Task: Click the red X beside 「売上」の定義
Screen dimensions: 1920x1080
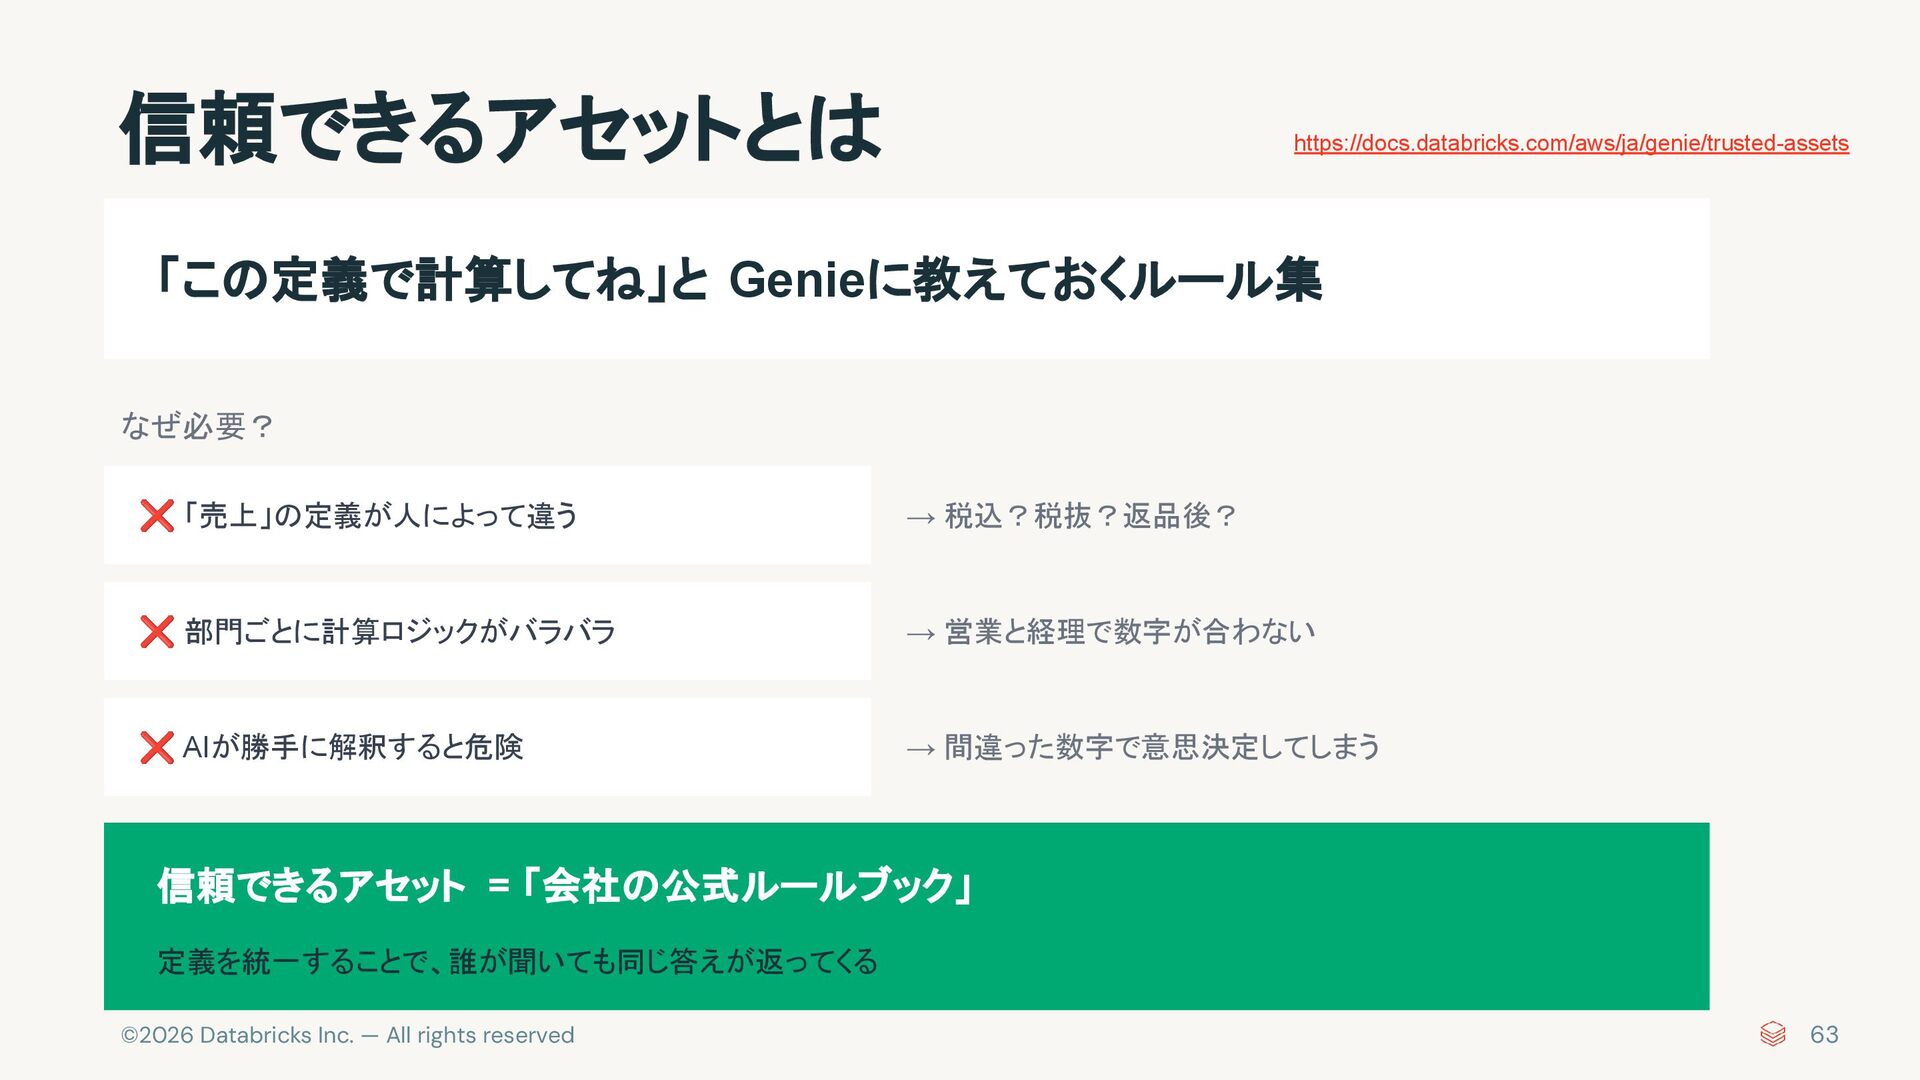Action: pyautogui.click(x=157, y=516)
